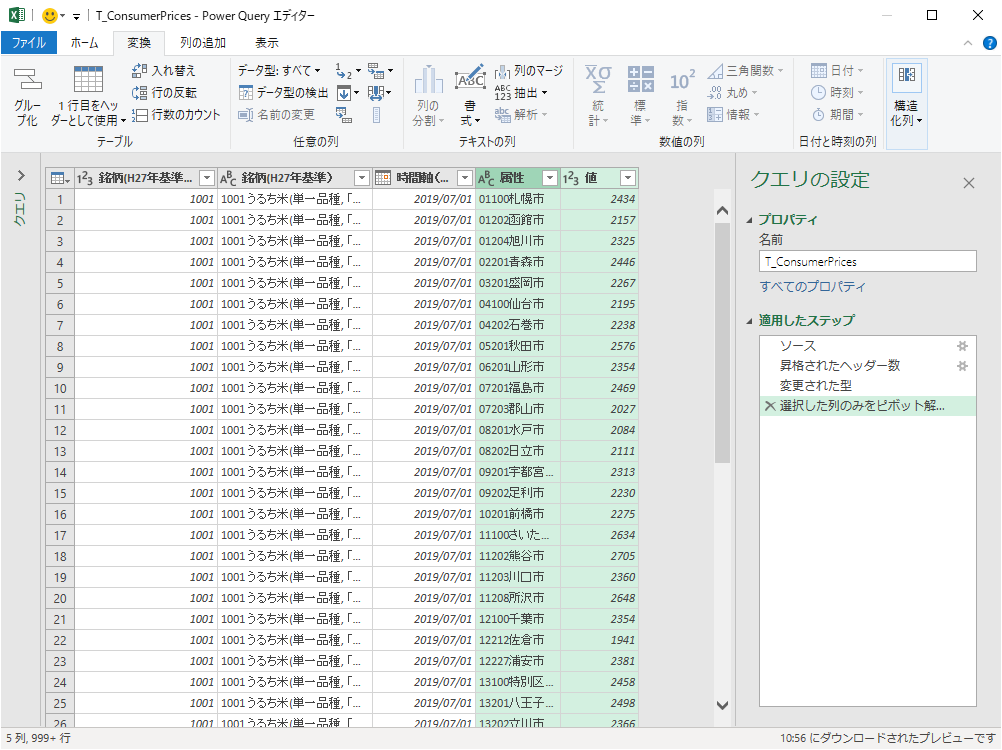Expand the クエリ pane with the chevron
This screenshot has height=750, width=1002.
(21, 176)
